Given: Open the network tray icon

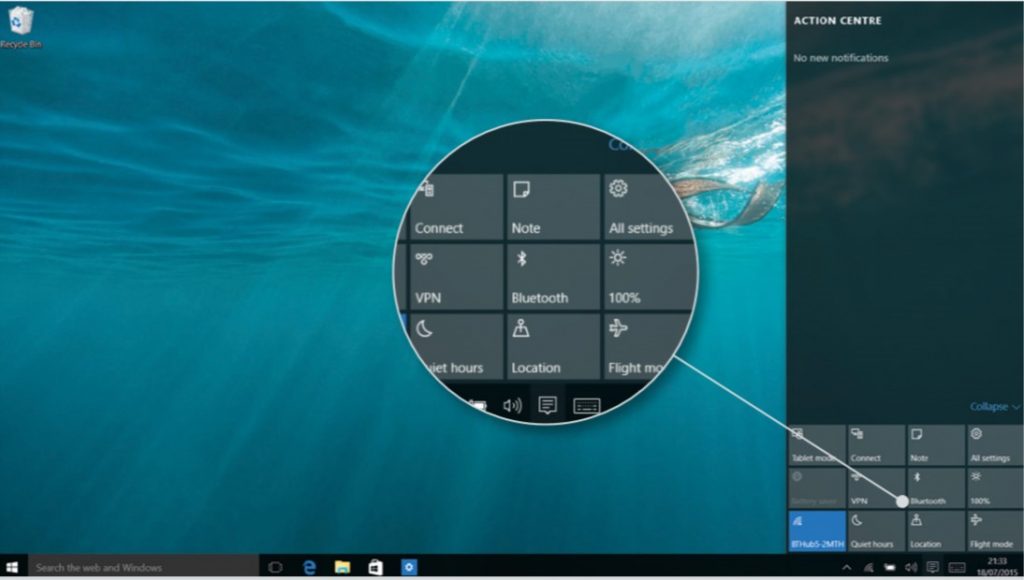Looking at the screenshot, I should [x=869, y=568].
